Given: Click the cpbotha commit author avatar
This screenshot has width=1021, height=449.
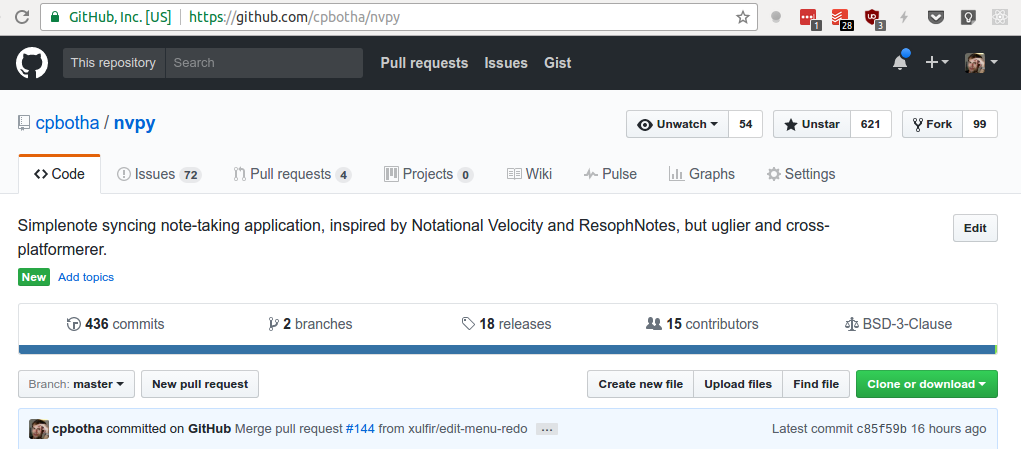Looking at the screenshot, I should pos(39,429).
